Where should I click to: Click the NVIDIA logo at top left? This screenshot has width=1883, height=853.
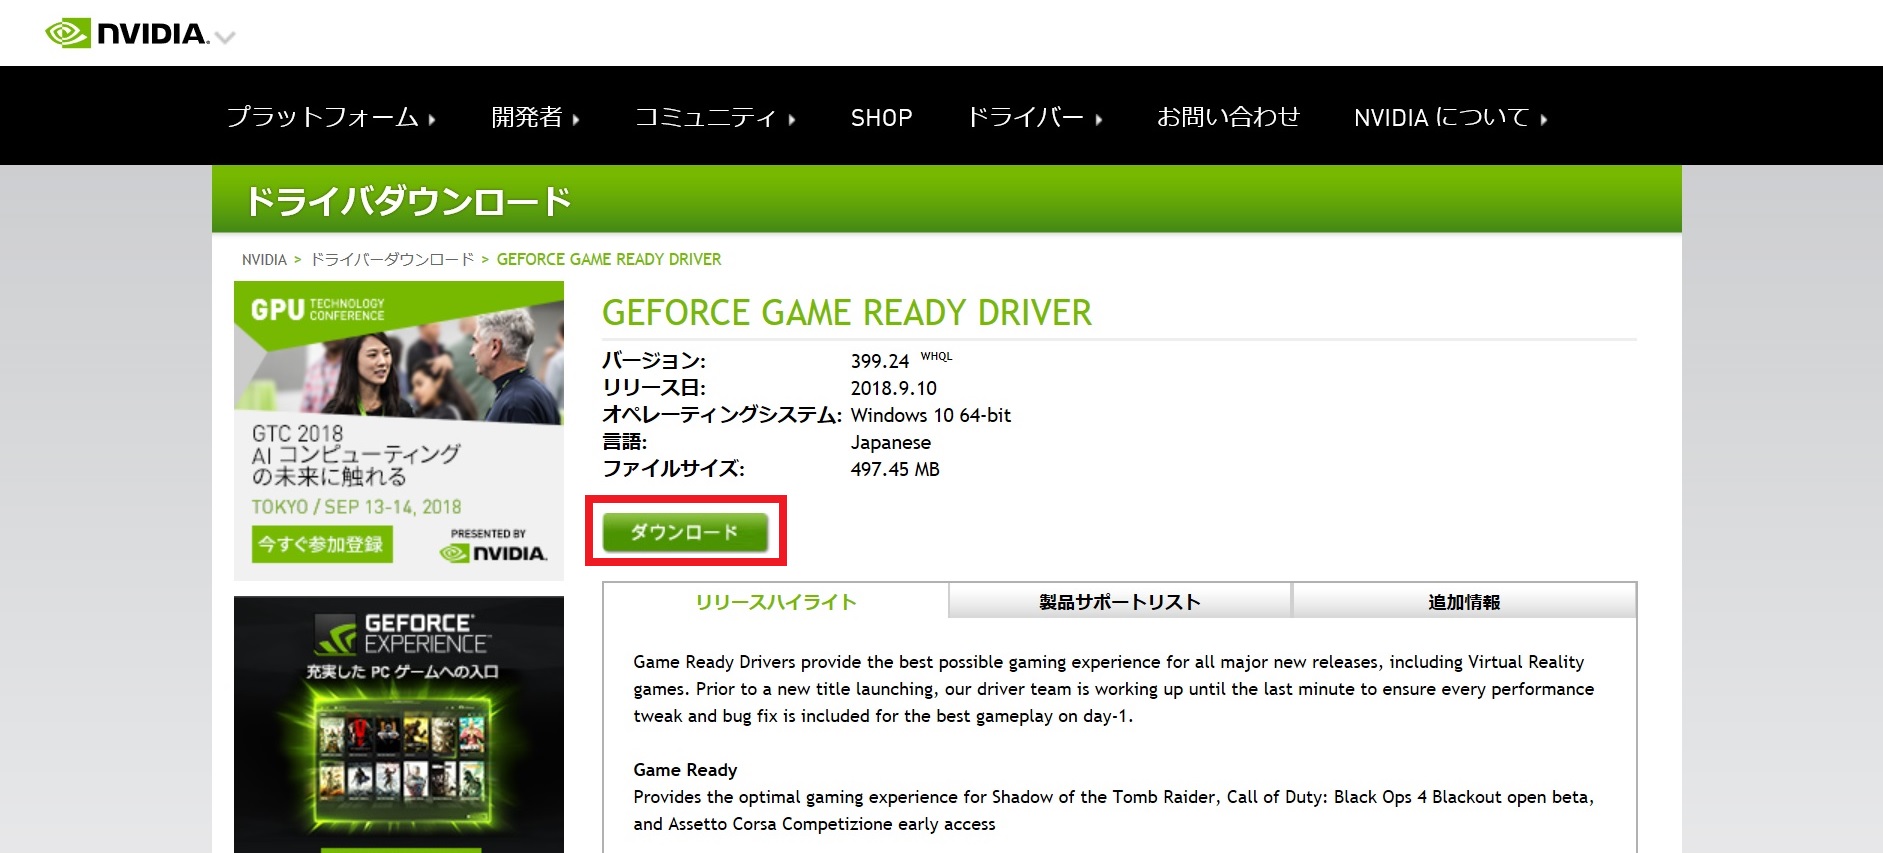[x=127, y=34]
